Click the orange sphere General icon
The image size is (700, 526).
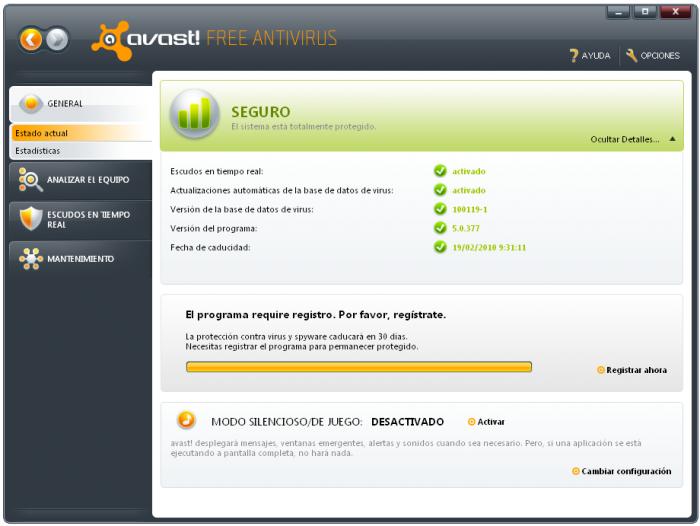pos(31,104)
